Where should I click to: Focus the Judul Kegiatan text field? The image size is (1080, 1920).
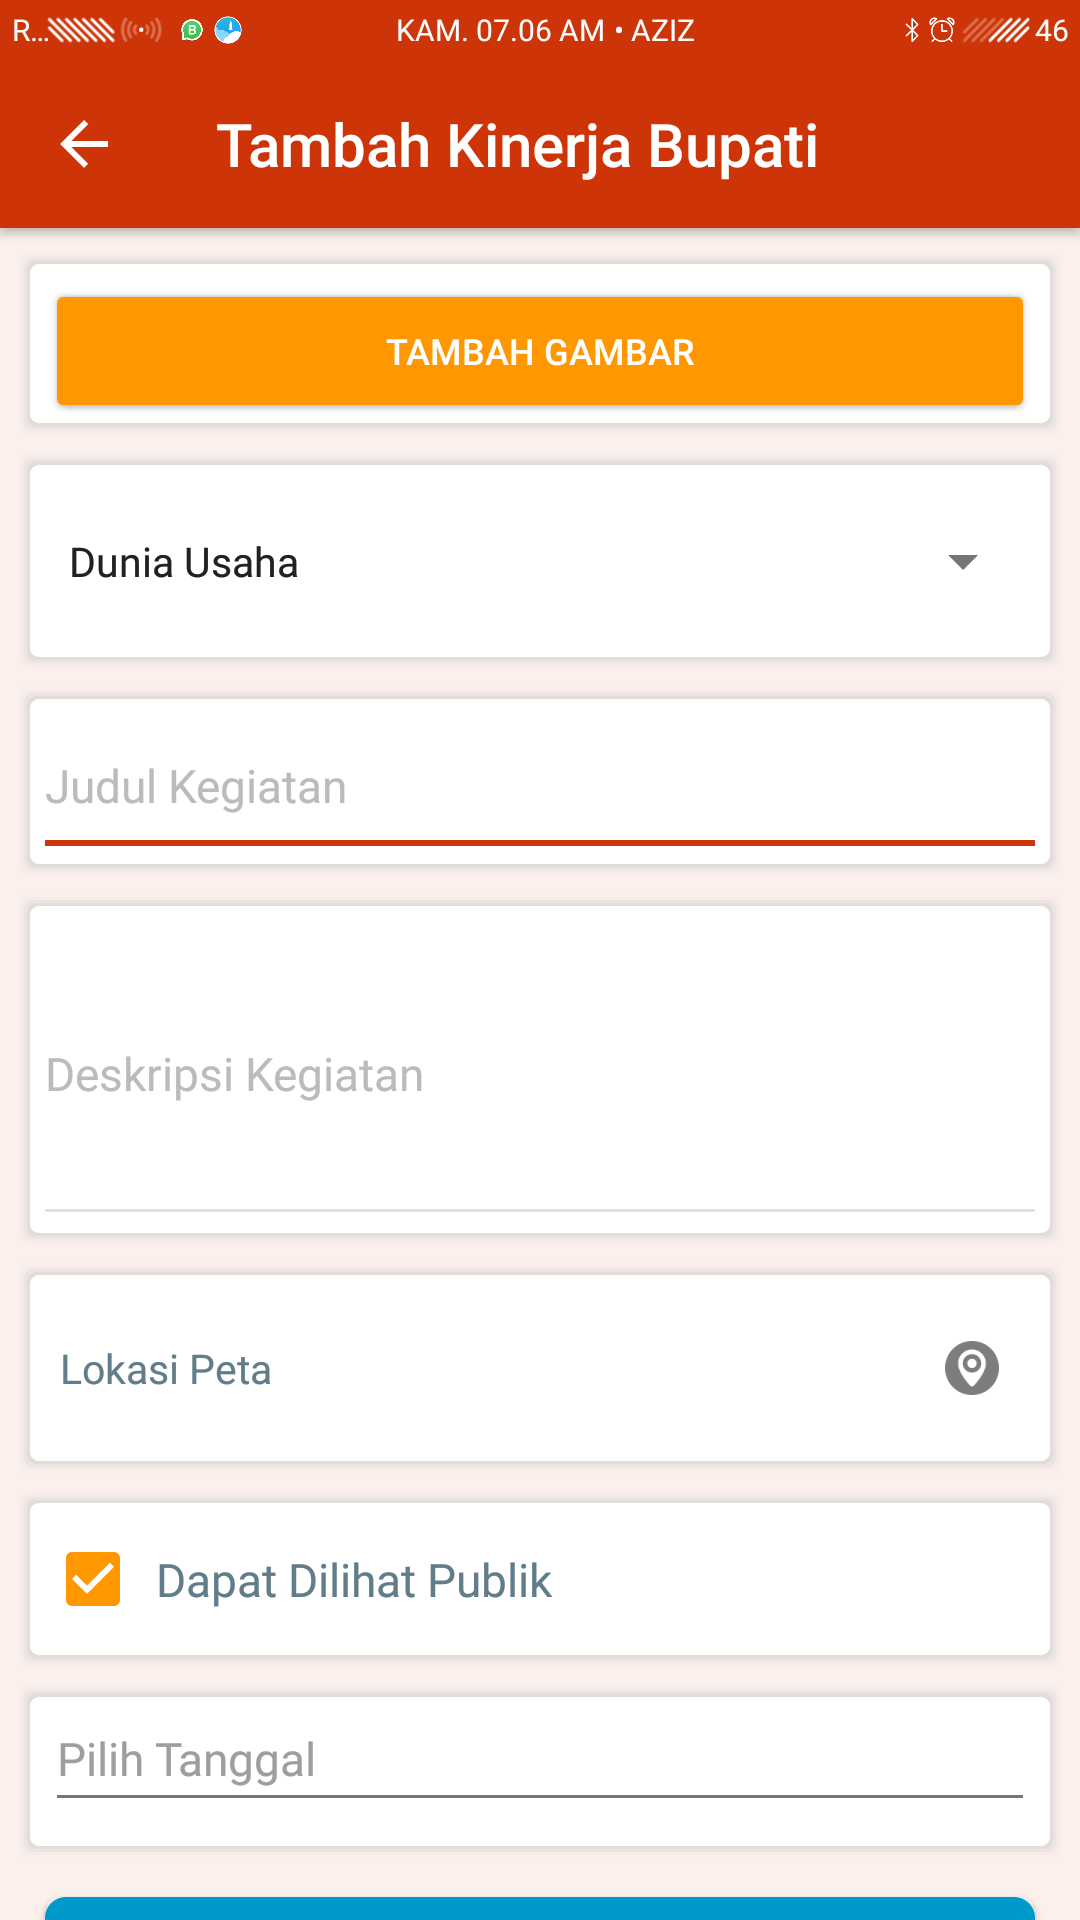[540, 788]
